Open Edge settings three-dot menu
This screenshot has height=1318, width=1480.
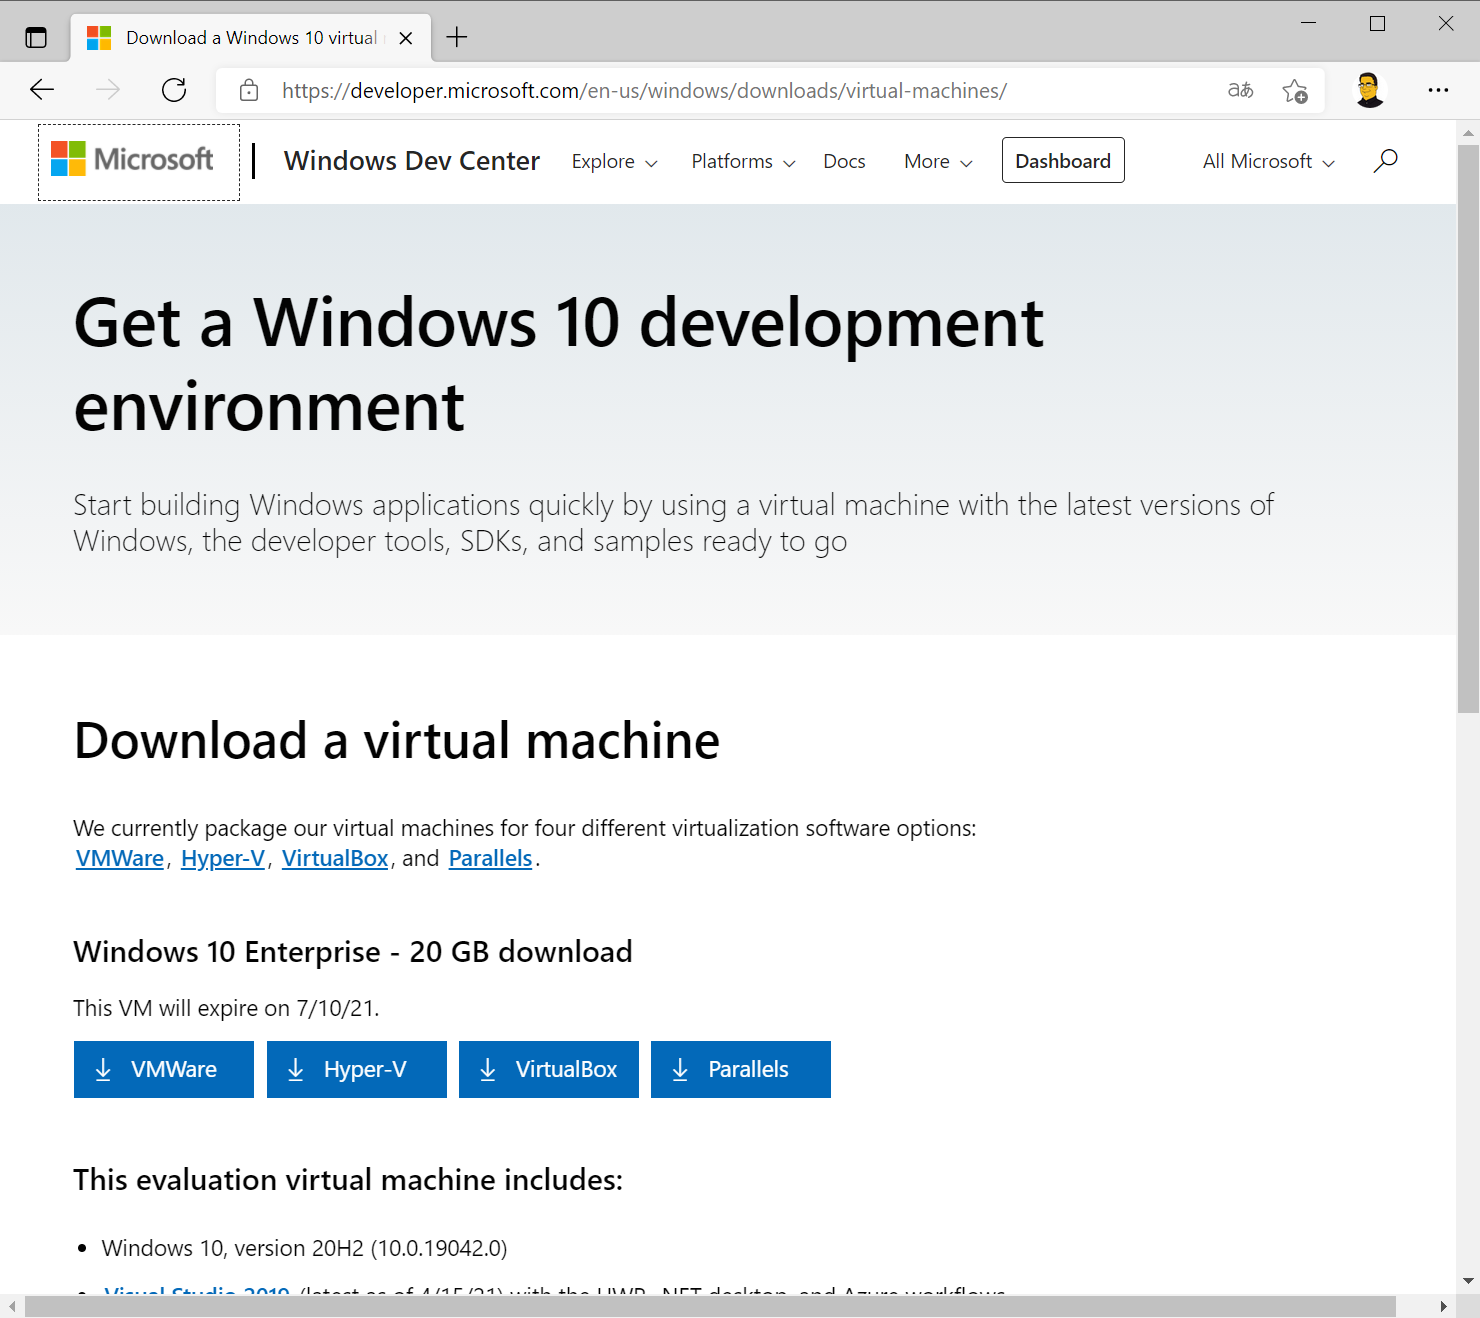click(1438, 90)
